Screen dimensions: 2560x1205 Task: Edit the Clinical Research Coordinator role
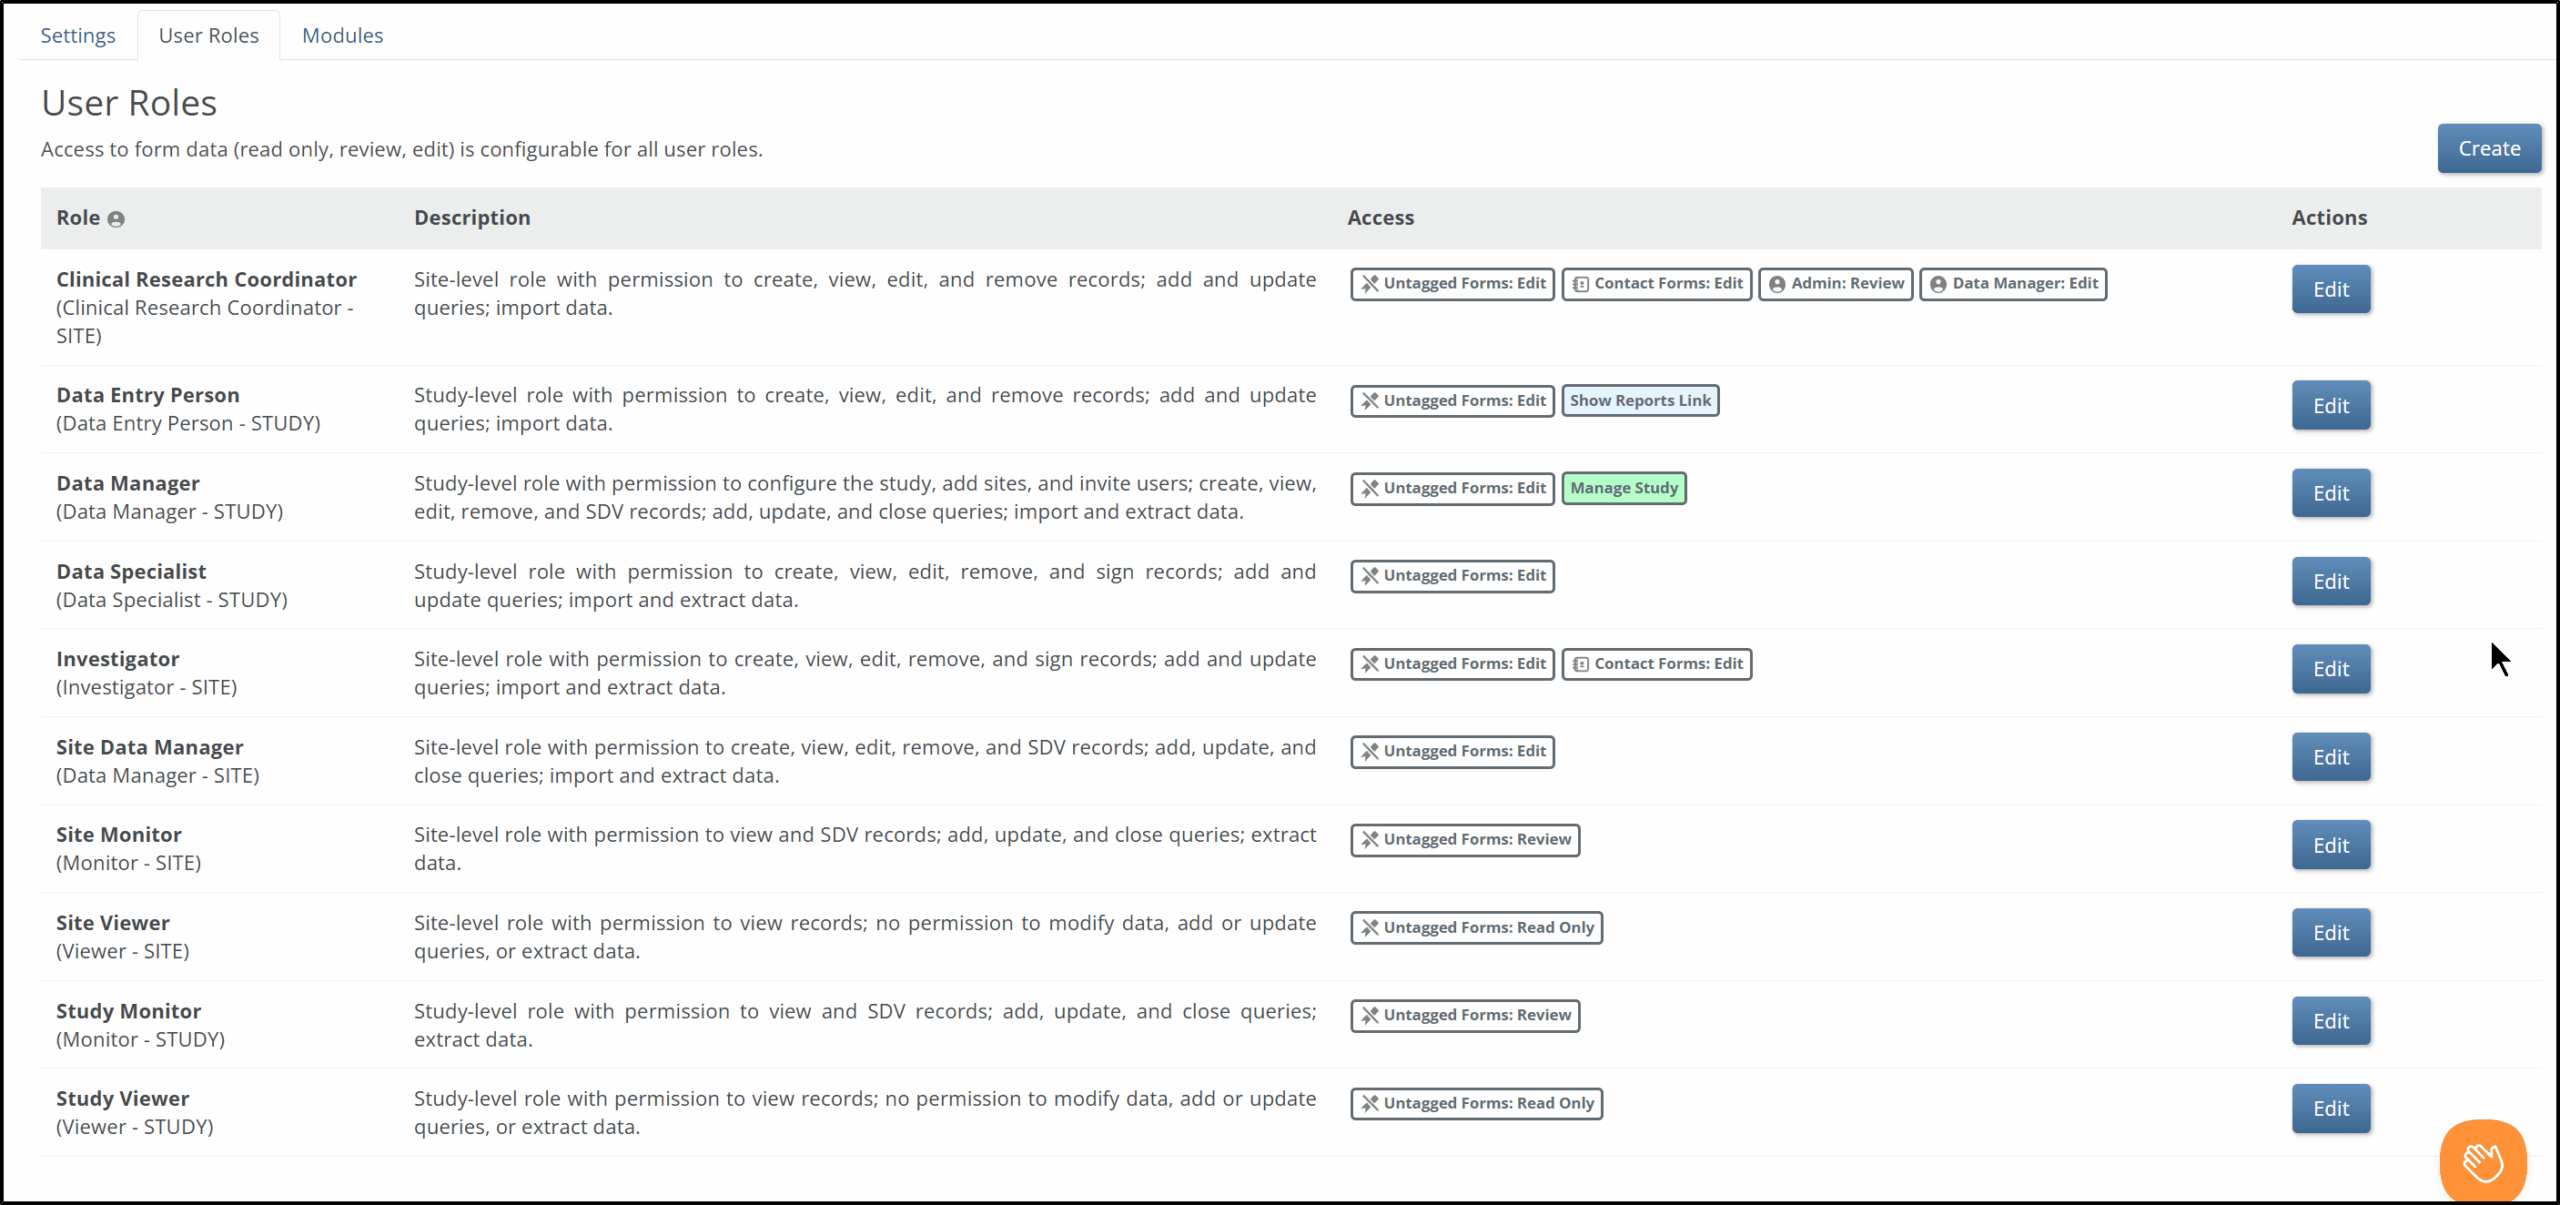pos(2330,290)
